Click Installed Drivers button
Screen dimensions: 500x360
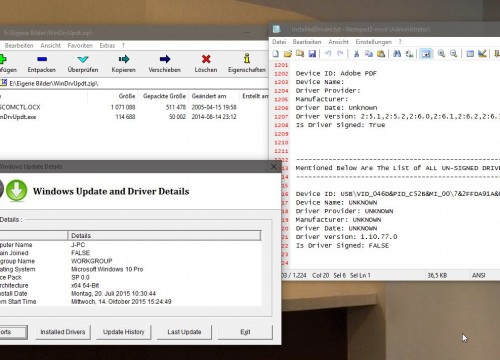click(63, 332)
